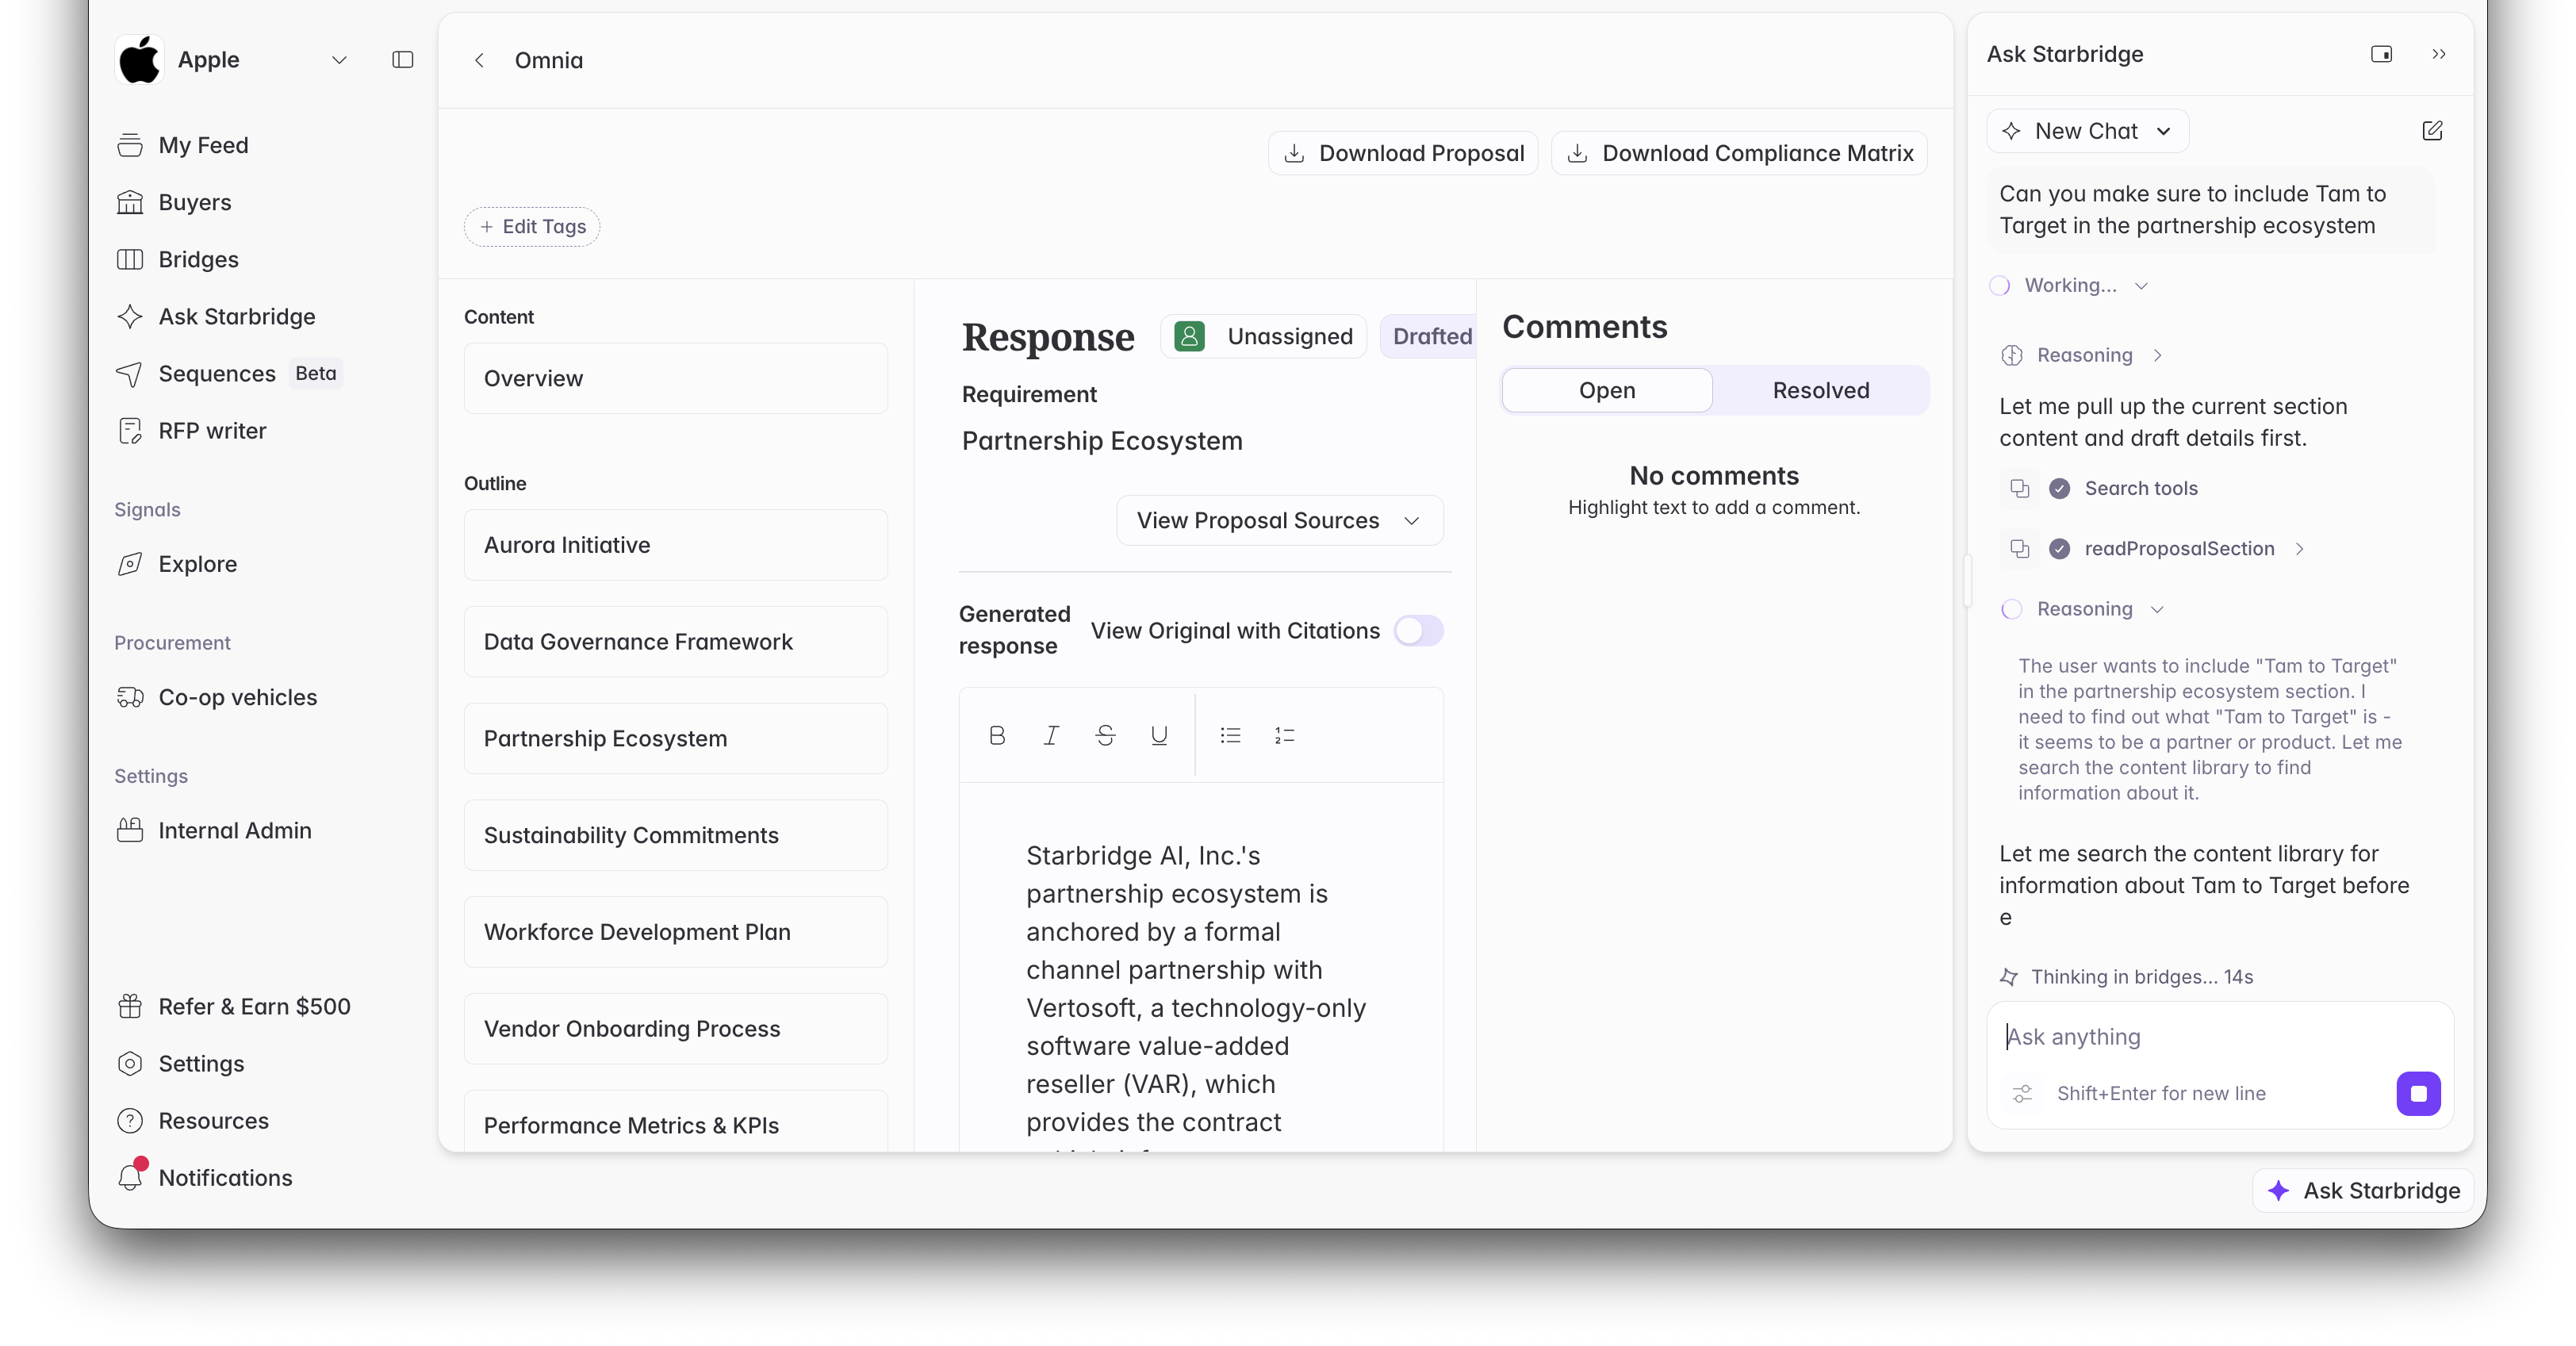Apply italic formatting in the editor
The width and height of the screenshot is (2576, 1346).
[x=1051, y=736]
